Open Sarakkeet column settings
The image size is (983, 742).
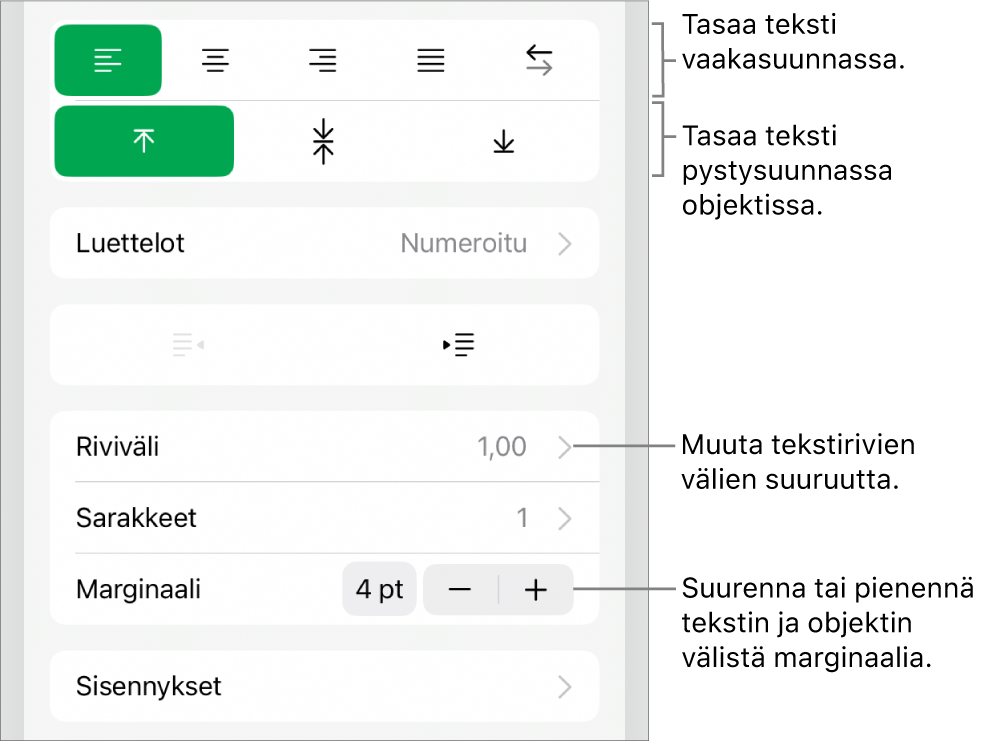click(x=325, y=518)
